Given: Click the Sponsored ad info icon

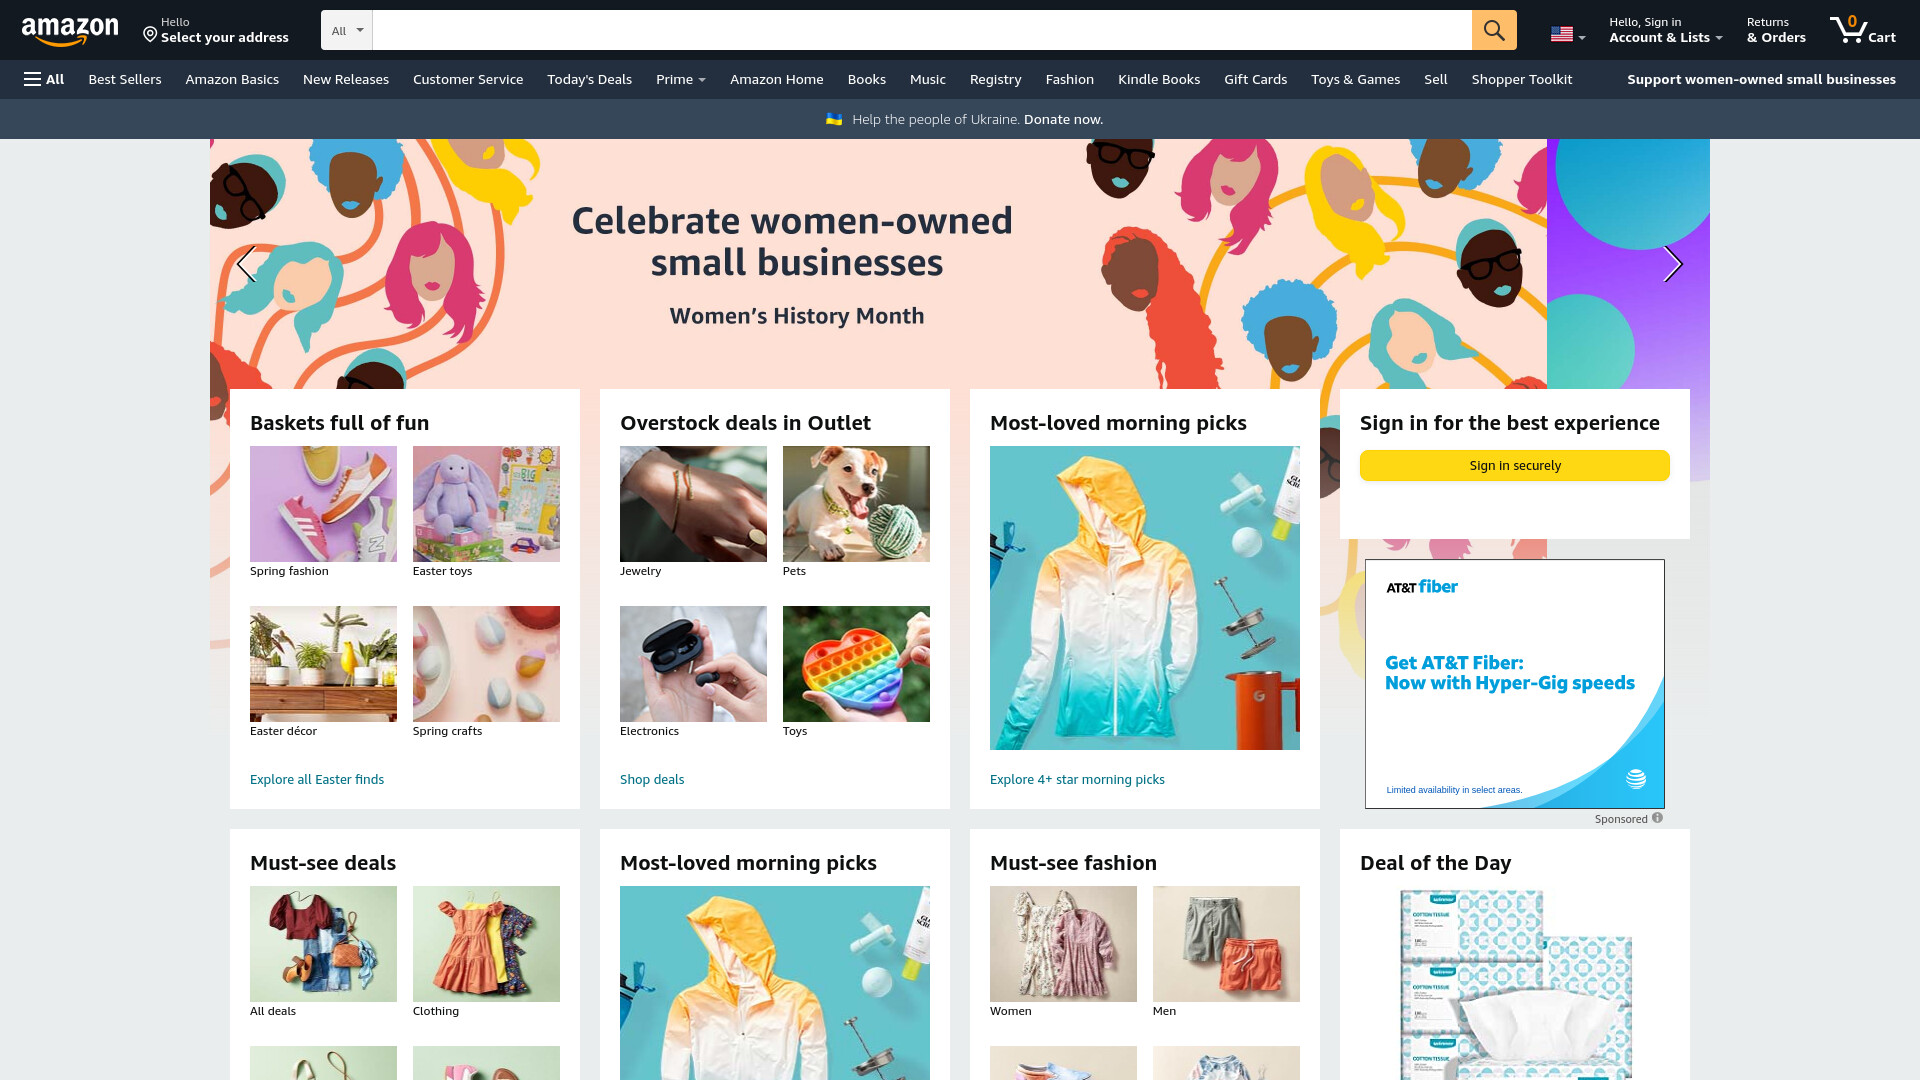Looking at the screenshot, I should 1657,818.
